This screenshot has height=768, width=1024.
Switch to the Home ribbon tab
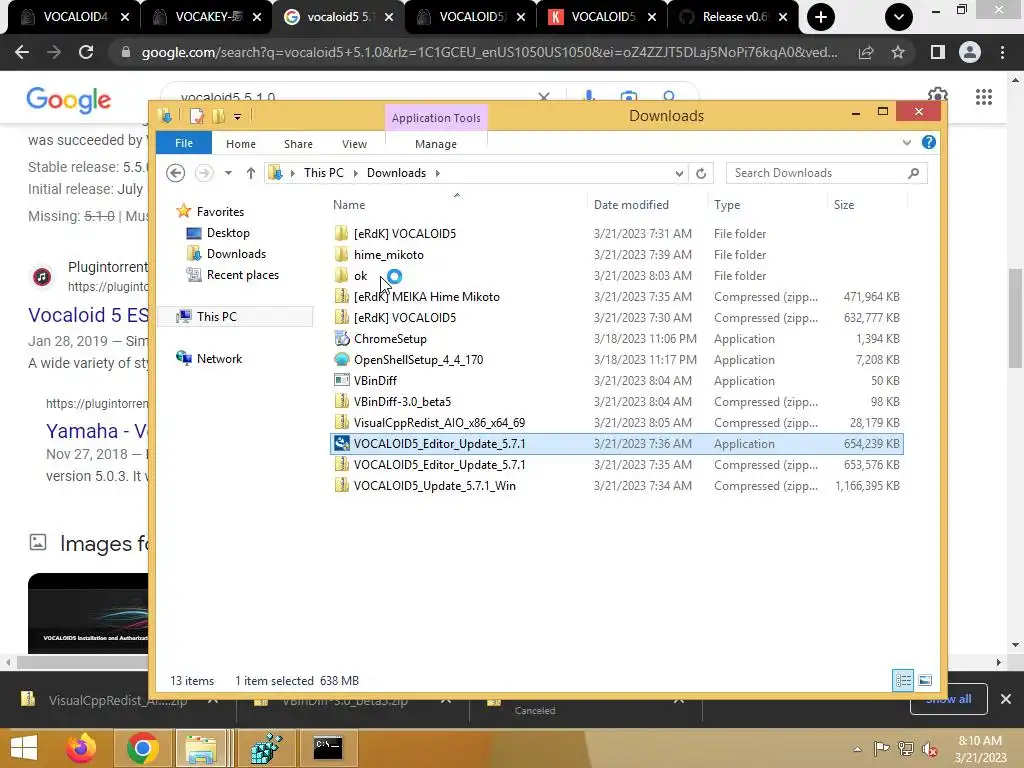click(241, 144)
